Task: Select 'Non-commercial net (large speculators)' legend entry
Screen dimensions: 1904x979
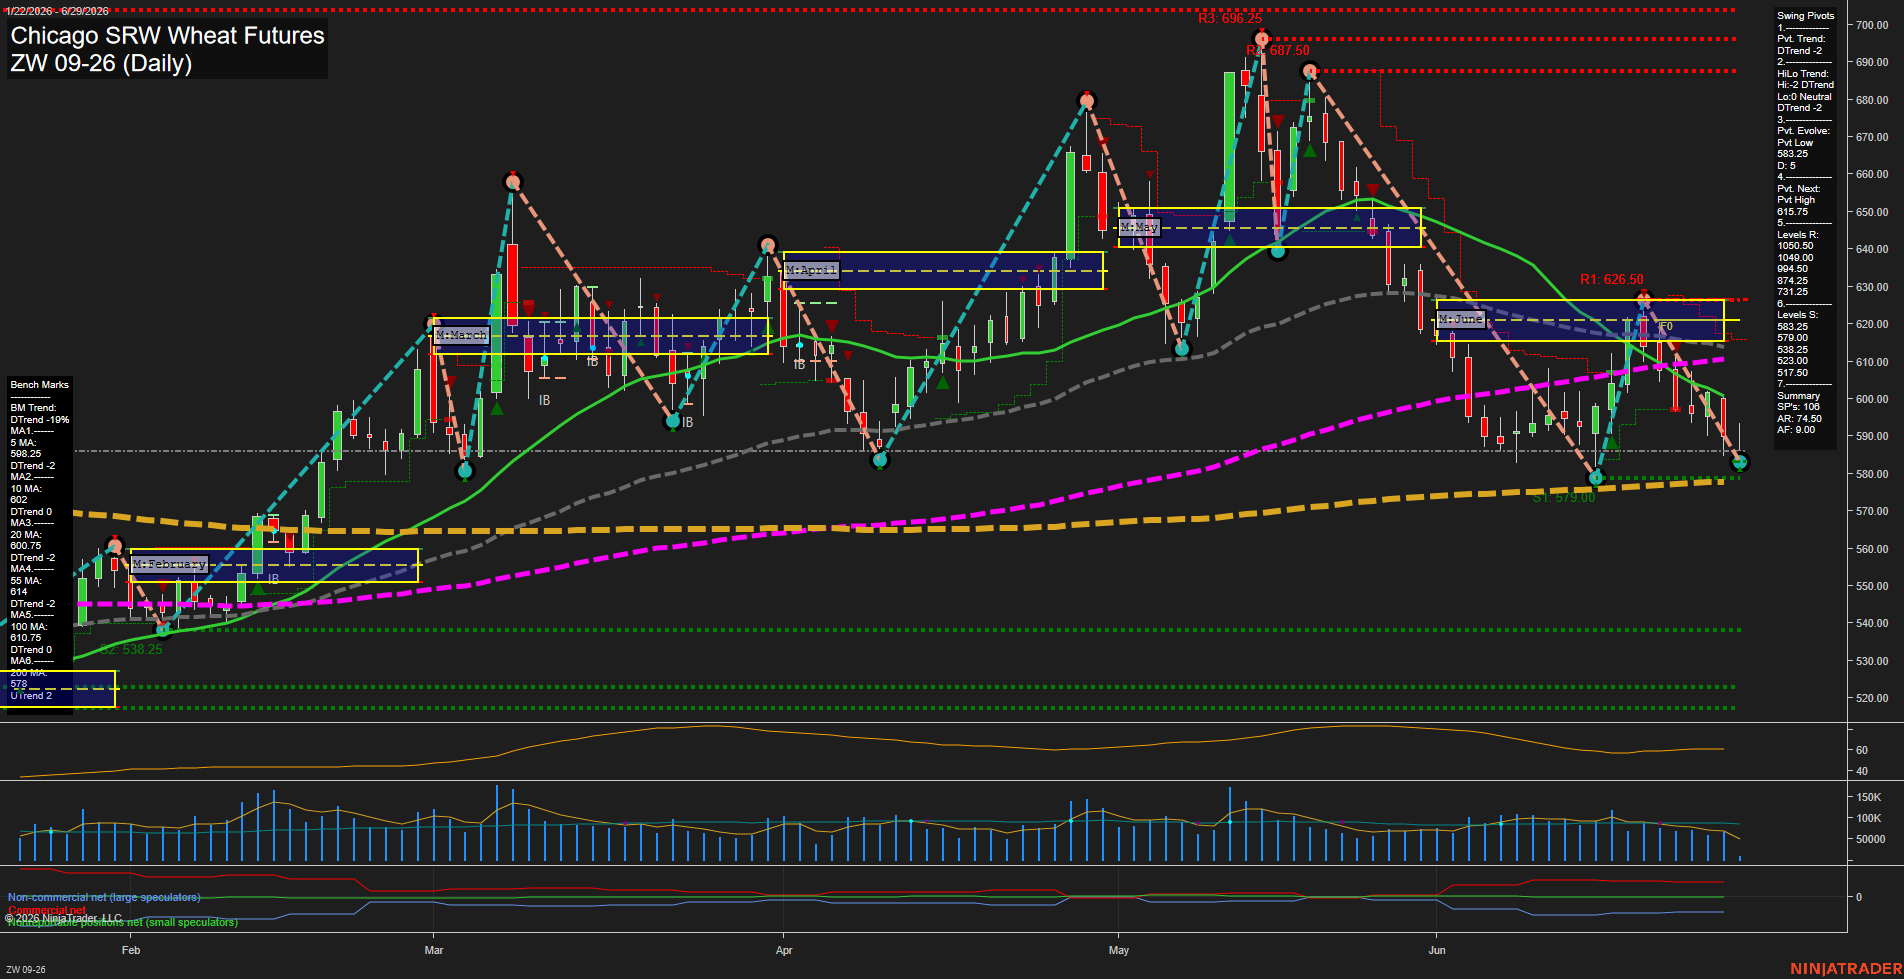Action: pyautogui.click(x=104, y=898)
